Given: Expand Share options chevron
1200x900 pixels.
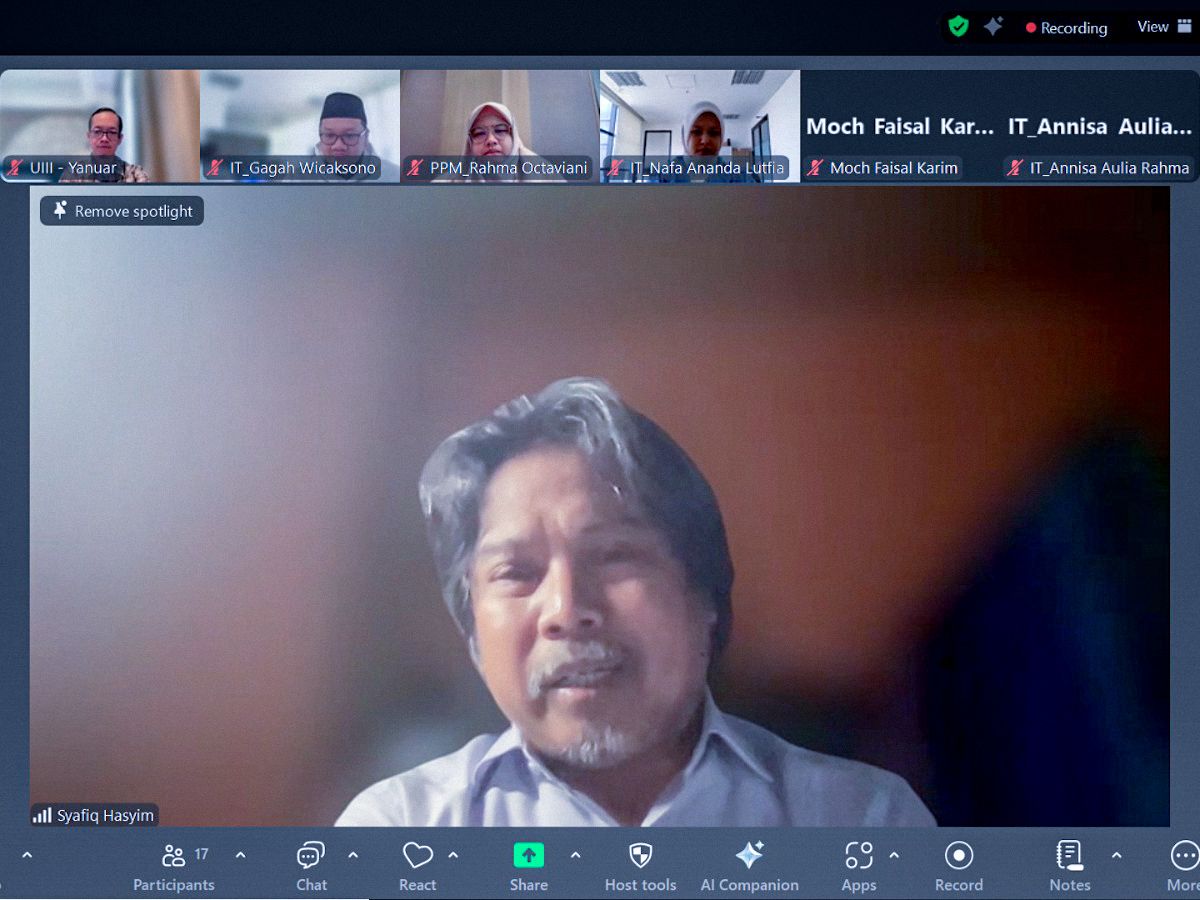Looking at the screenshot, I should [575, 855].
